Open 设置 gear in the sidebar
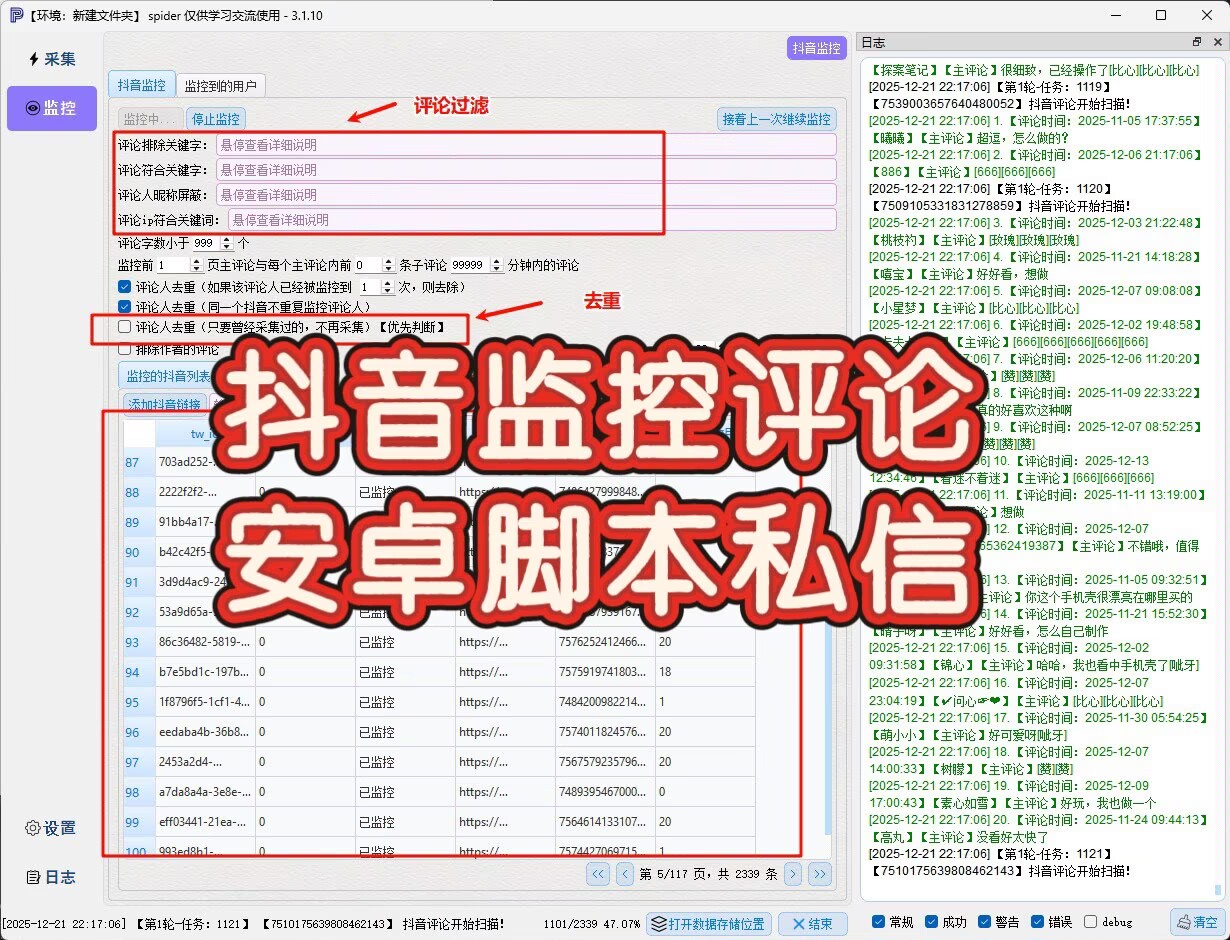Screen dimensions: 1230x940 point(52,828)
